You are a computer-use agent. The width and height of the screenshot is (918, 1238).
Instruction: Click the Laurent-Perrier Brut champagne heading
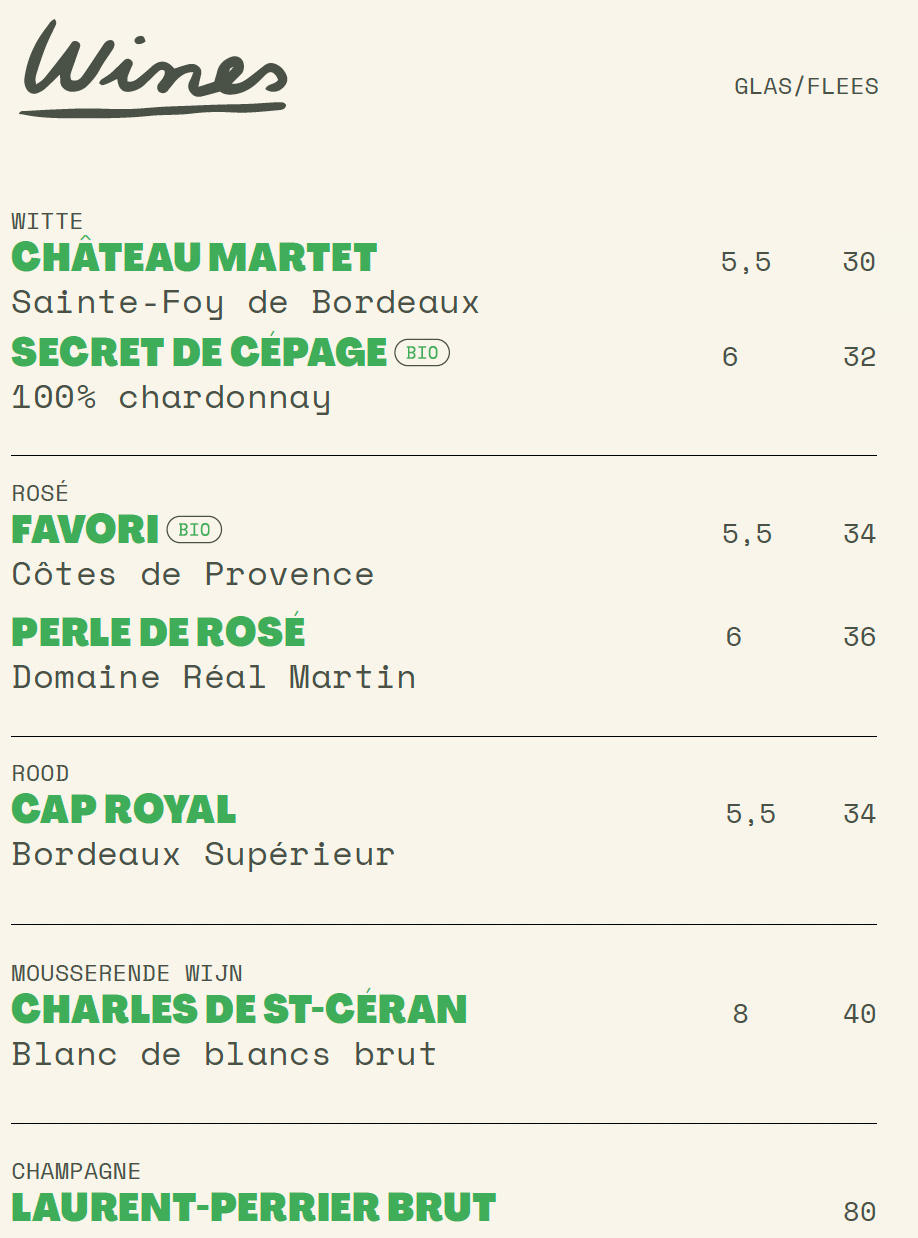[x=254, y=1207]
